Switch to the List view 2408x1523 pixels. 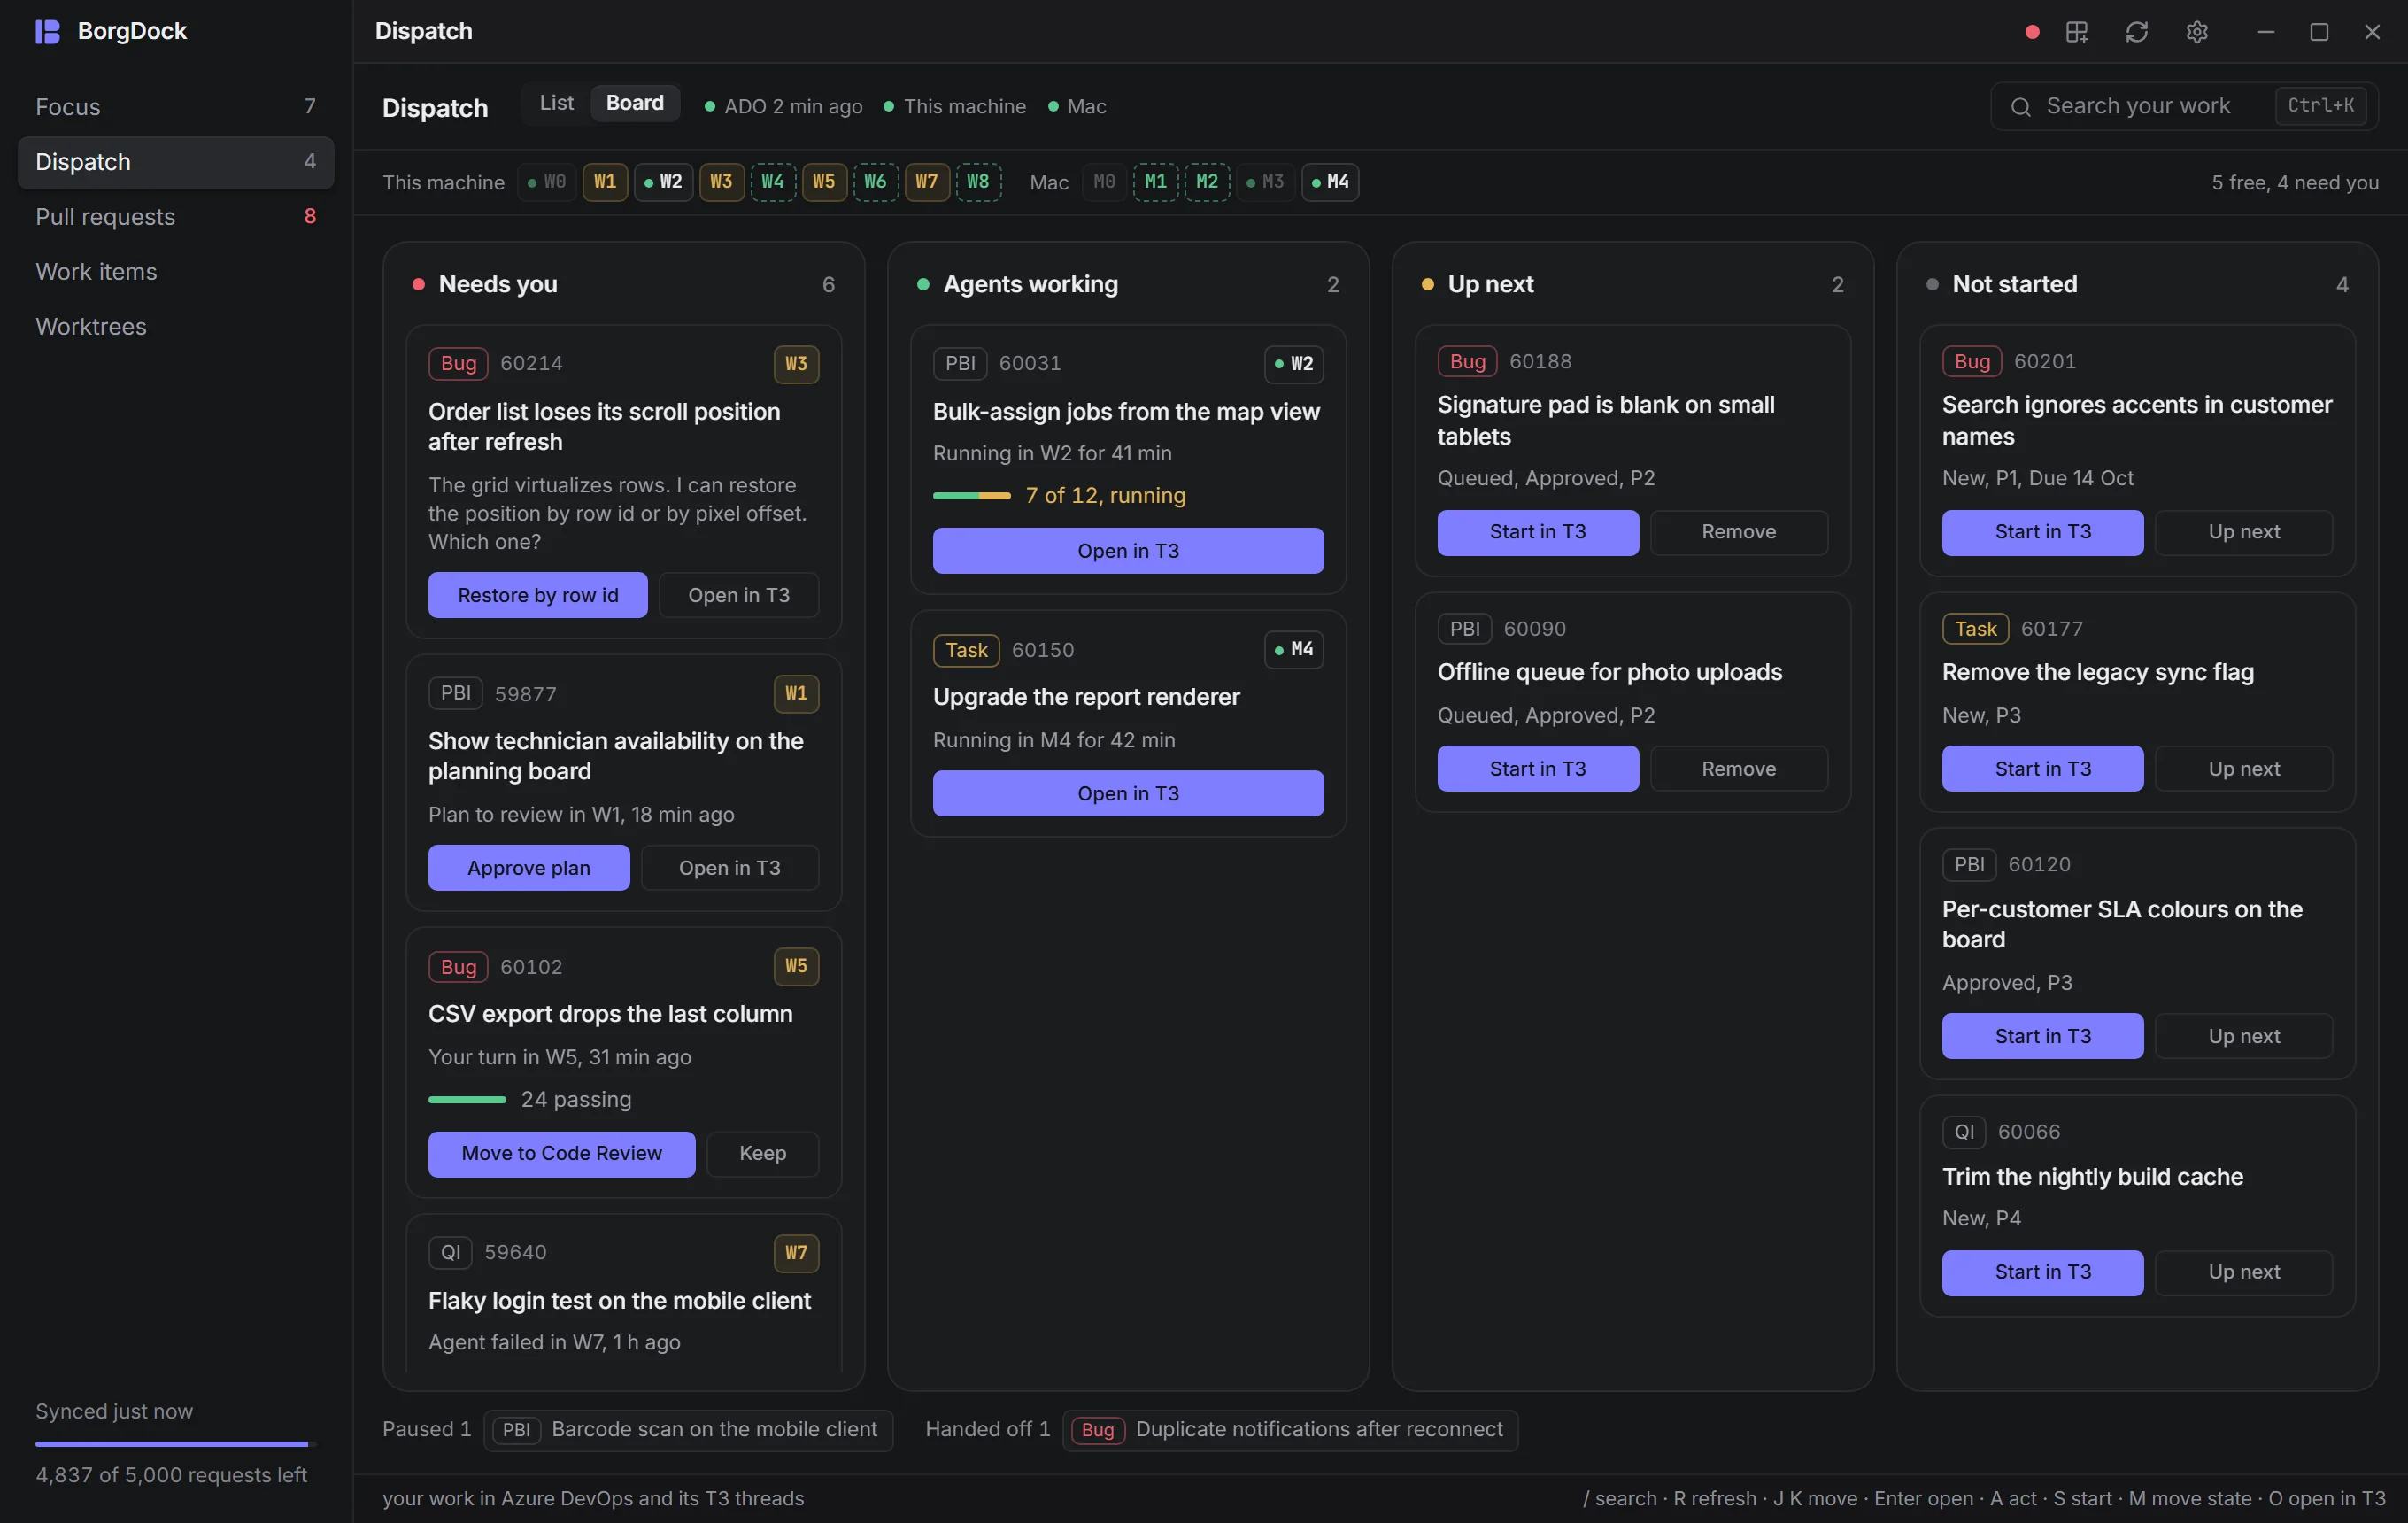557,103
